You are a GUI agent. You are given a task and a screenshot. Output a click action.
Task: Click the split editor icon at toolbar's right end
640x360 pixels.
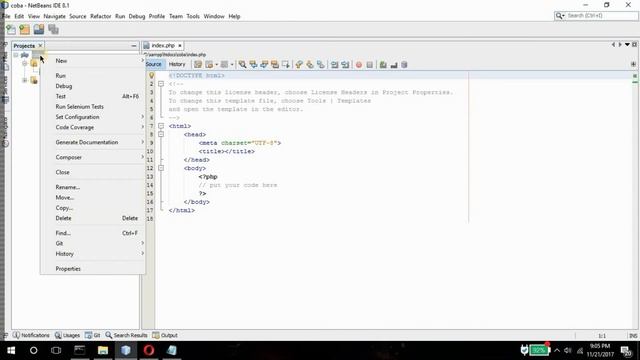click(x=633, y=64)
